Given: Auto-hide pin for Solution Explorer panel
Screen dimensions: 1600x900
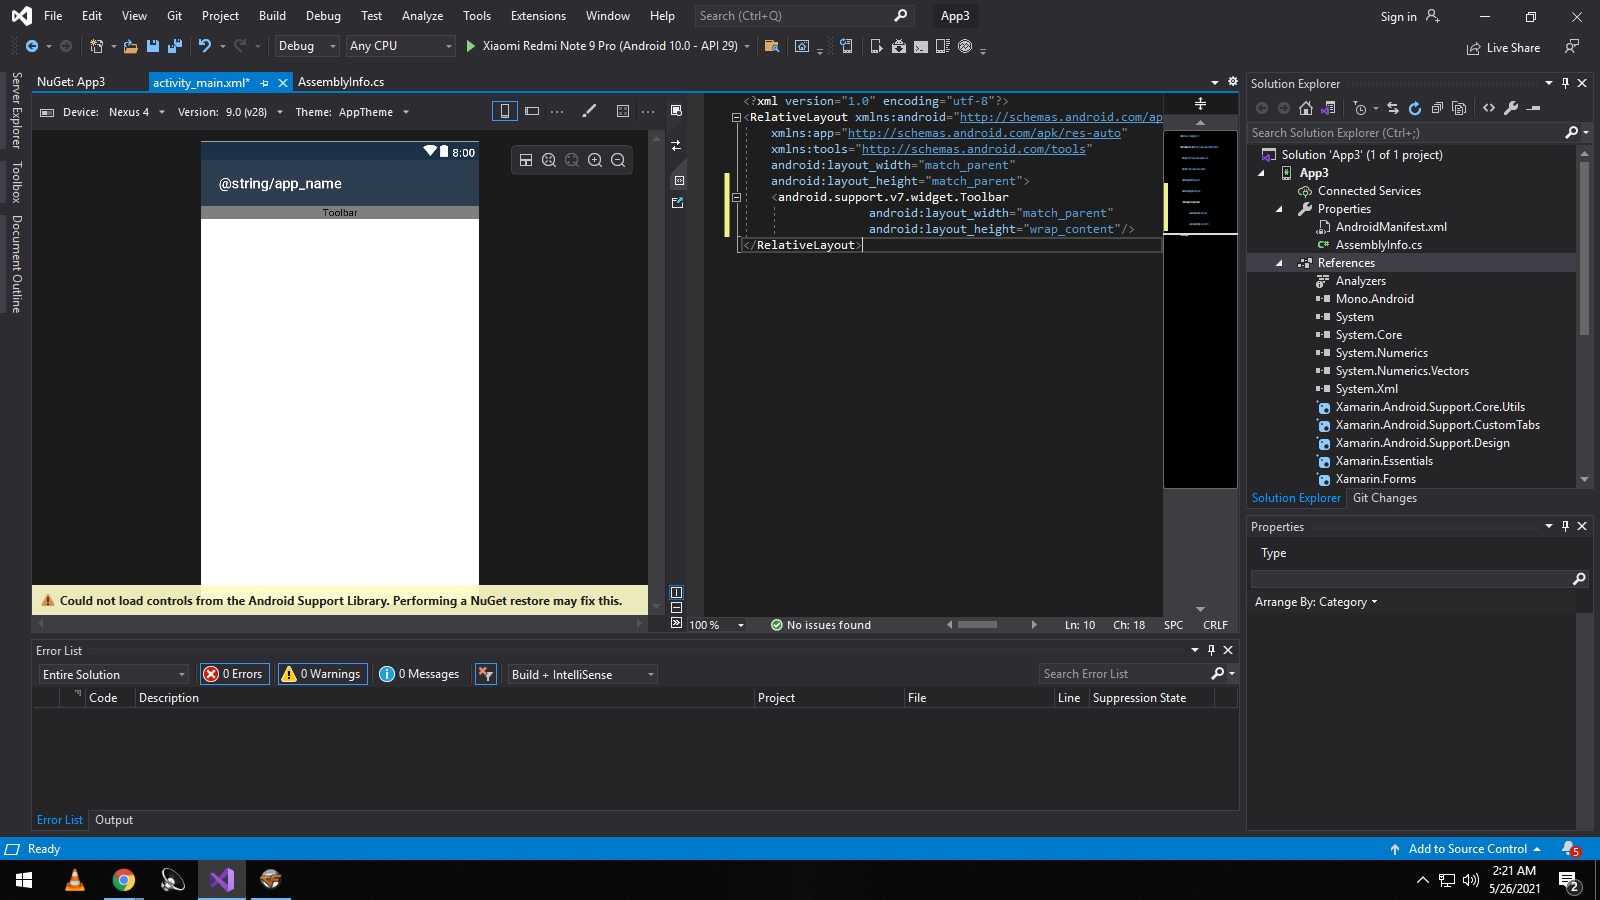Looking at the screenshot, I should tap(1566, 83).
